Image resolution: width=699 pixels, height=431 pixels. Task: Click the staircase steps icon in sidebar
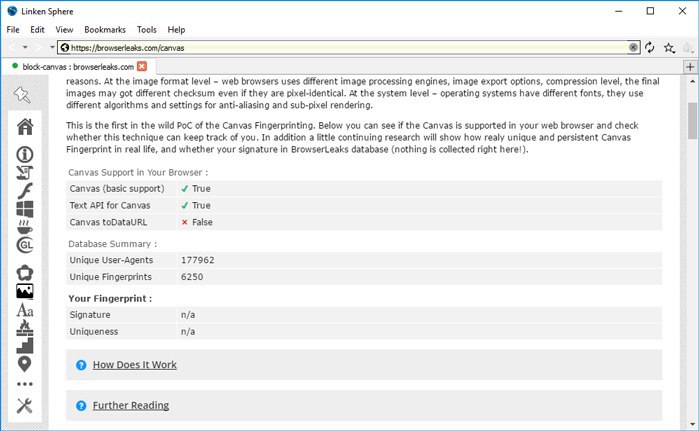(x=25, y=345)
